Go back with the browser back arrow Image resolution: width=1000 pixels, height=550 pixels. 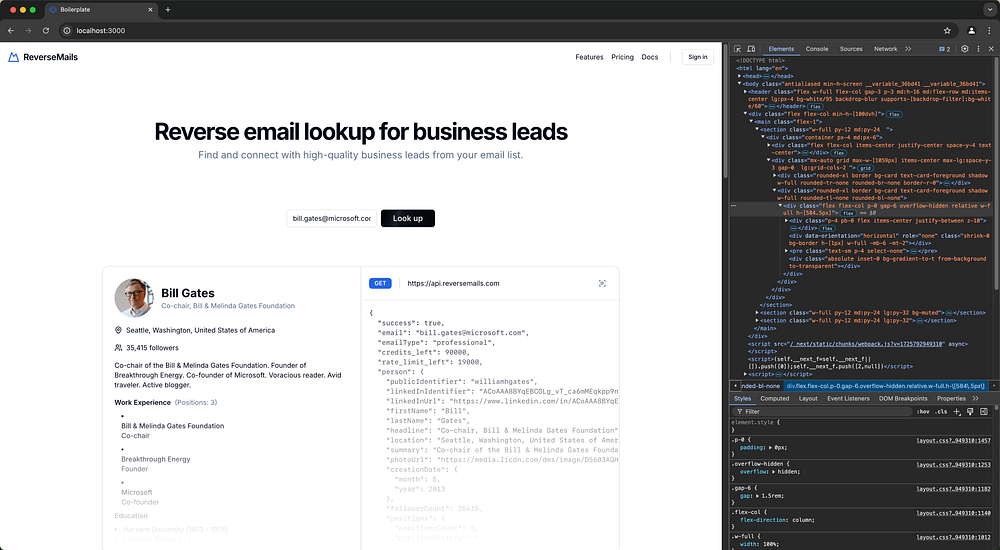(x=11, y=30)
